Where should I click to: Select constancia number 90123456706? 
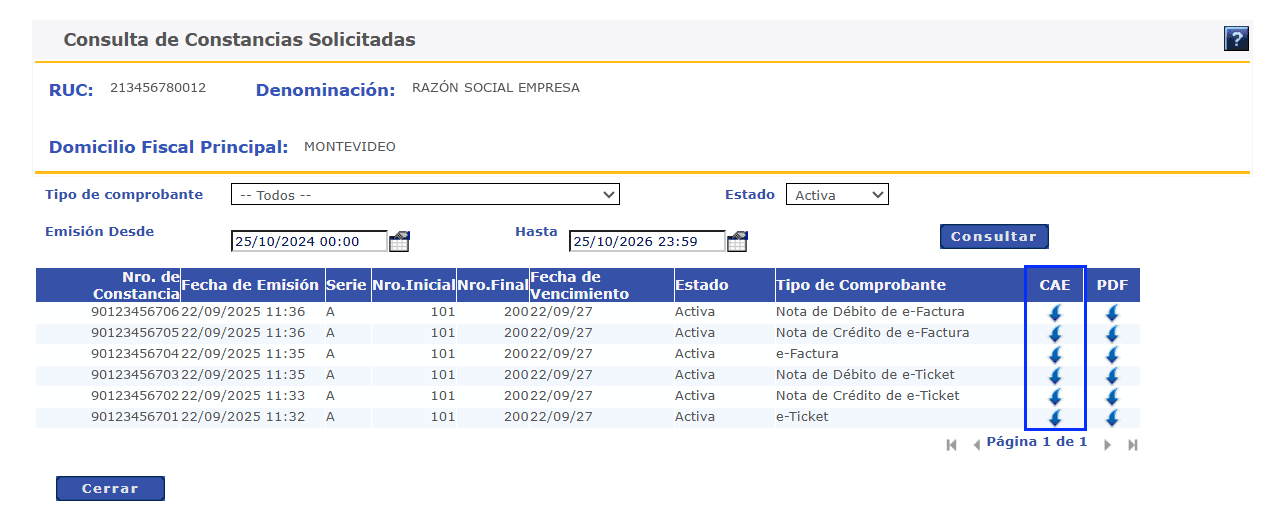(135, 312)
